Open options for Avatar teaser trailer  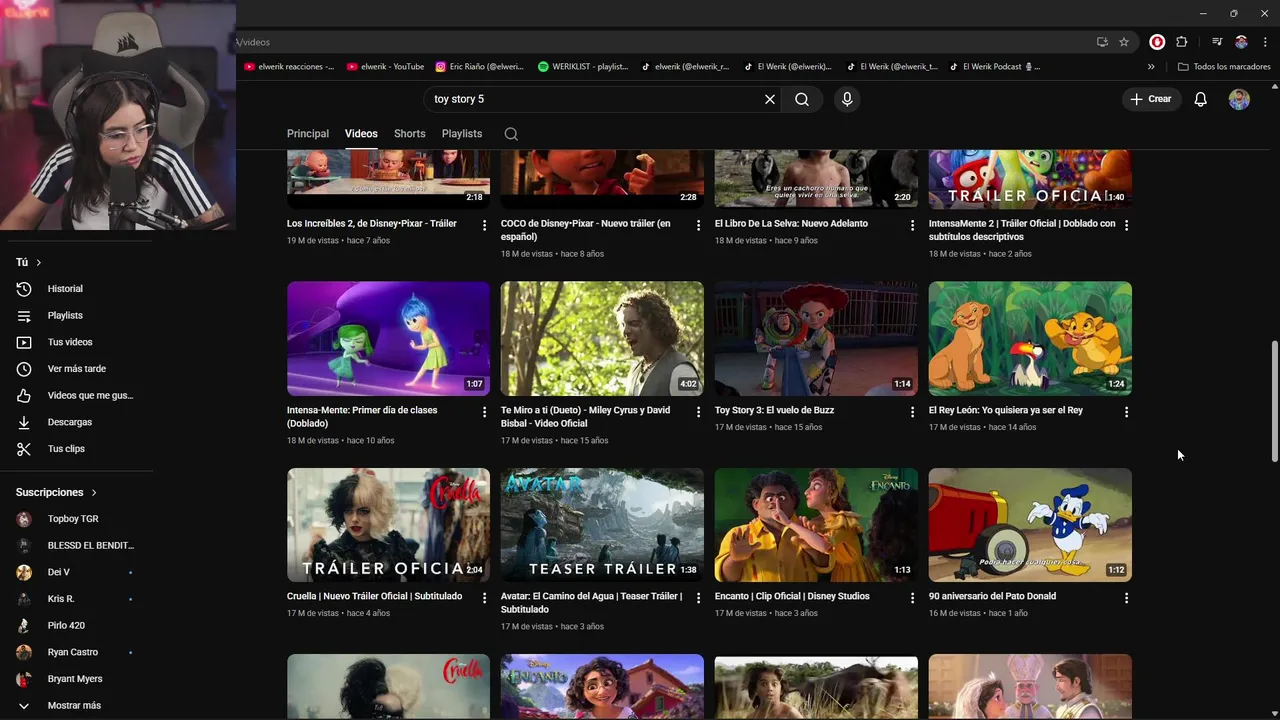pos(698,598)
